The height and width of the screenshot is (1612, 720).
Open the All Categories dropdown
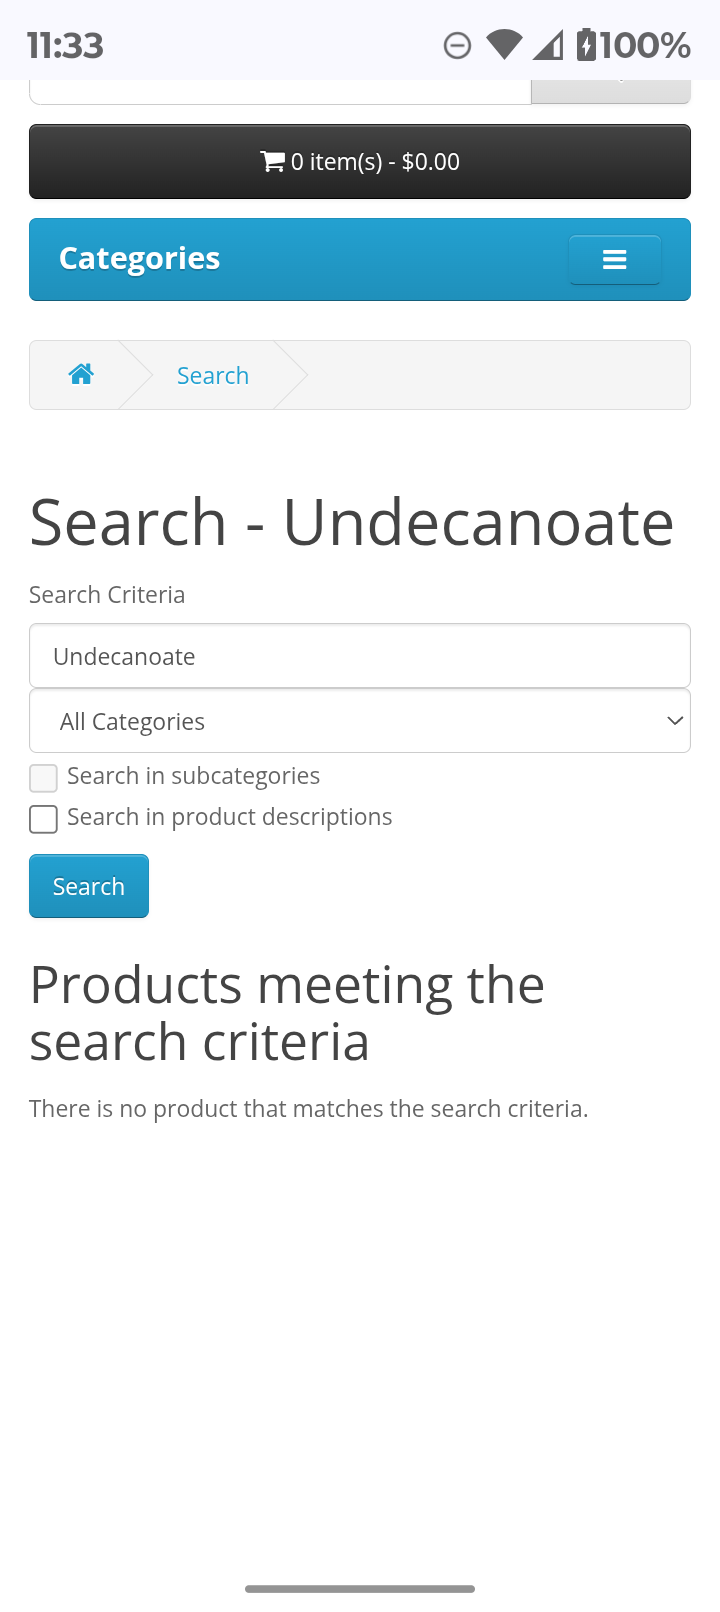click(360, 721)
